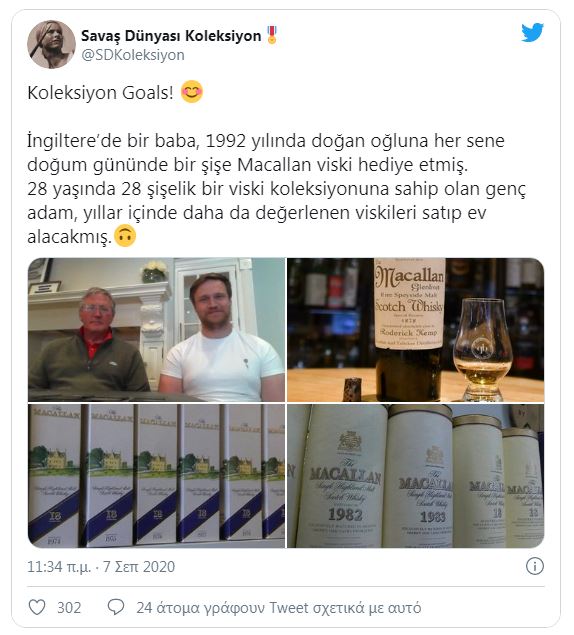This screenshot has height=635, width=574.
Task: Open tweet info circle icon
Action: tap(535, 566)
